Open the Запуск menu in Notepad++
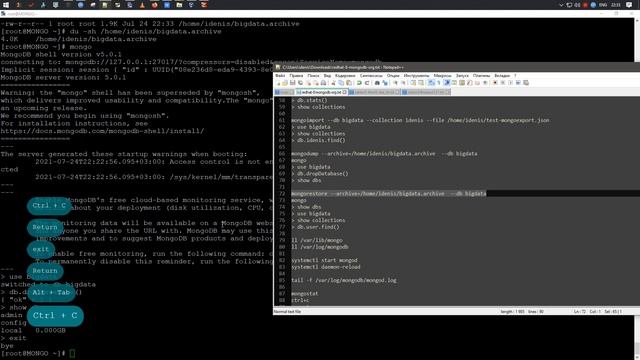 pyautogui.click(x=462, y=76)
